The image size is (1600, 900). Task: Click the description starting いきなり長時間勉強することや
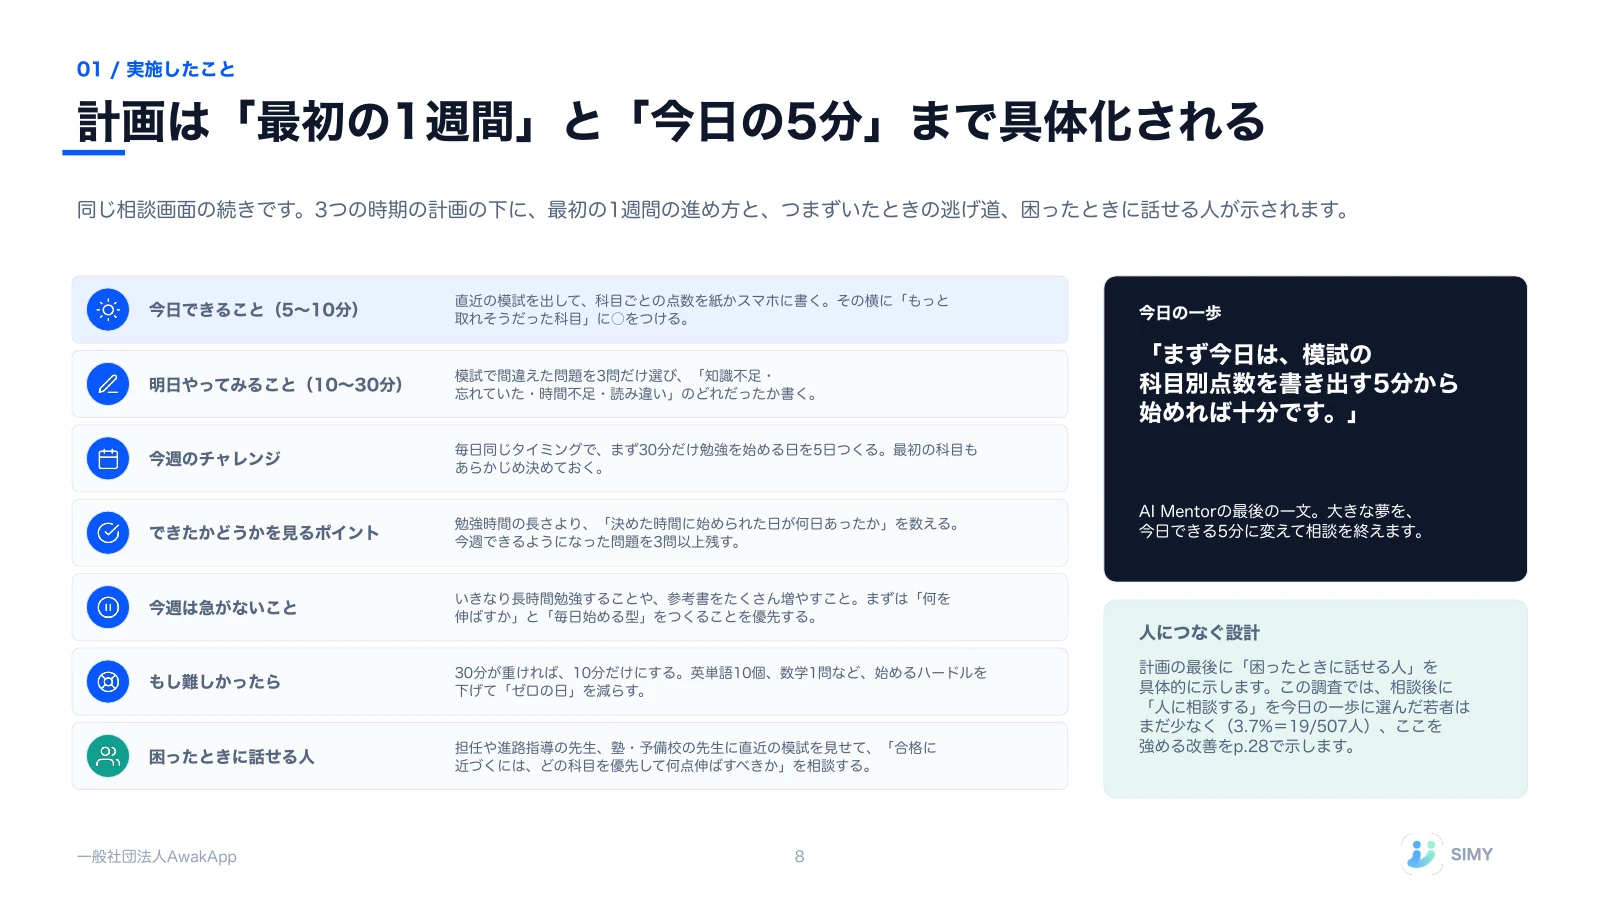702,607
